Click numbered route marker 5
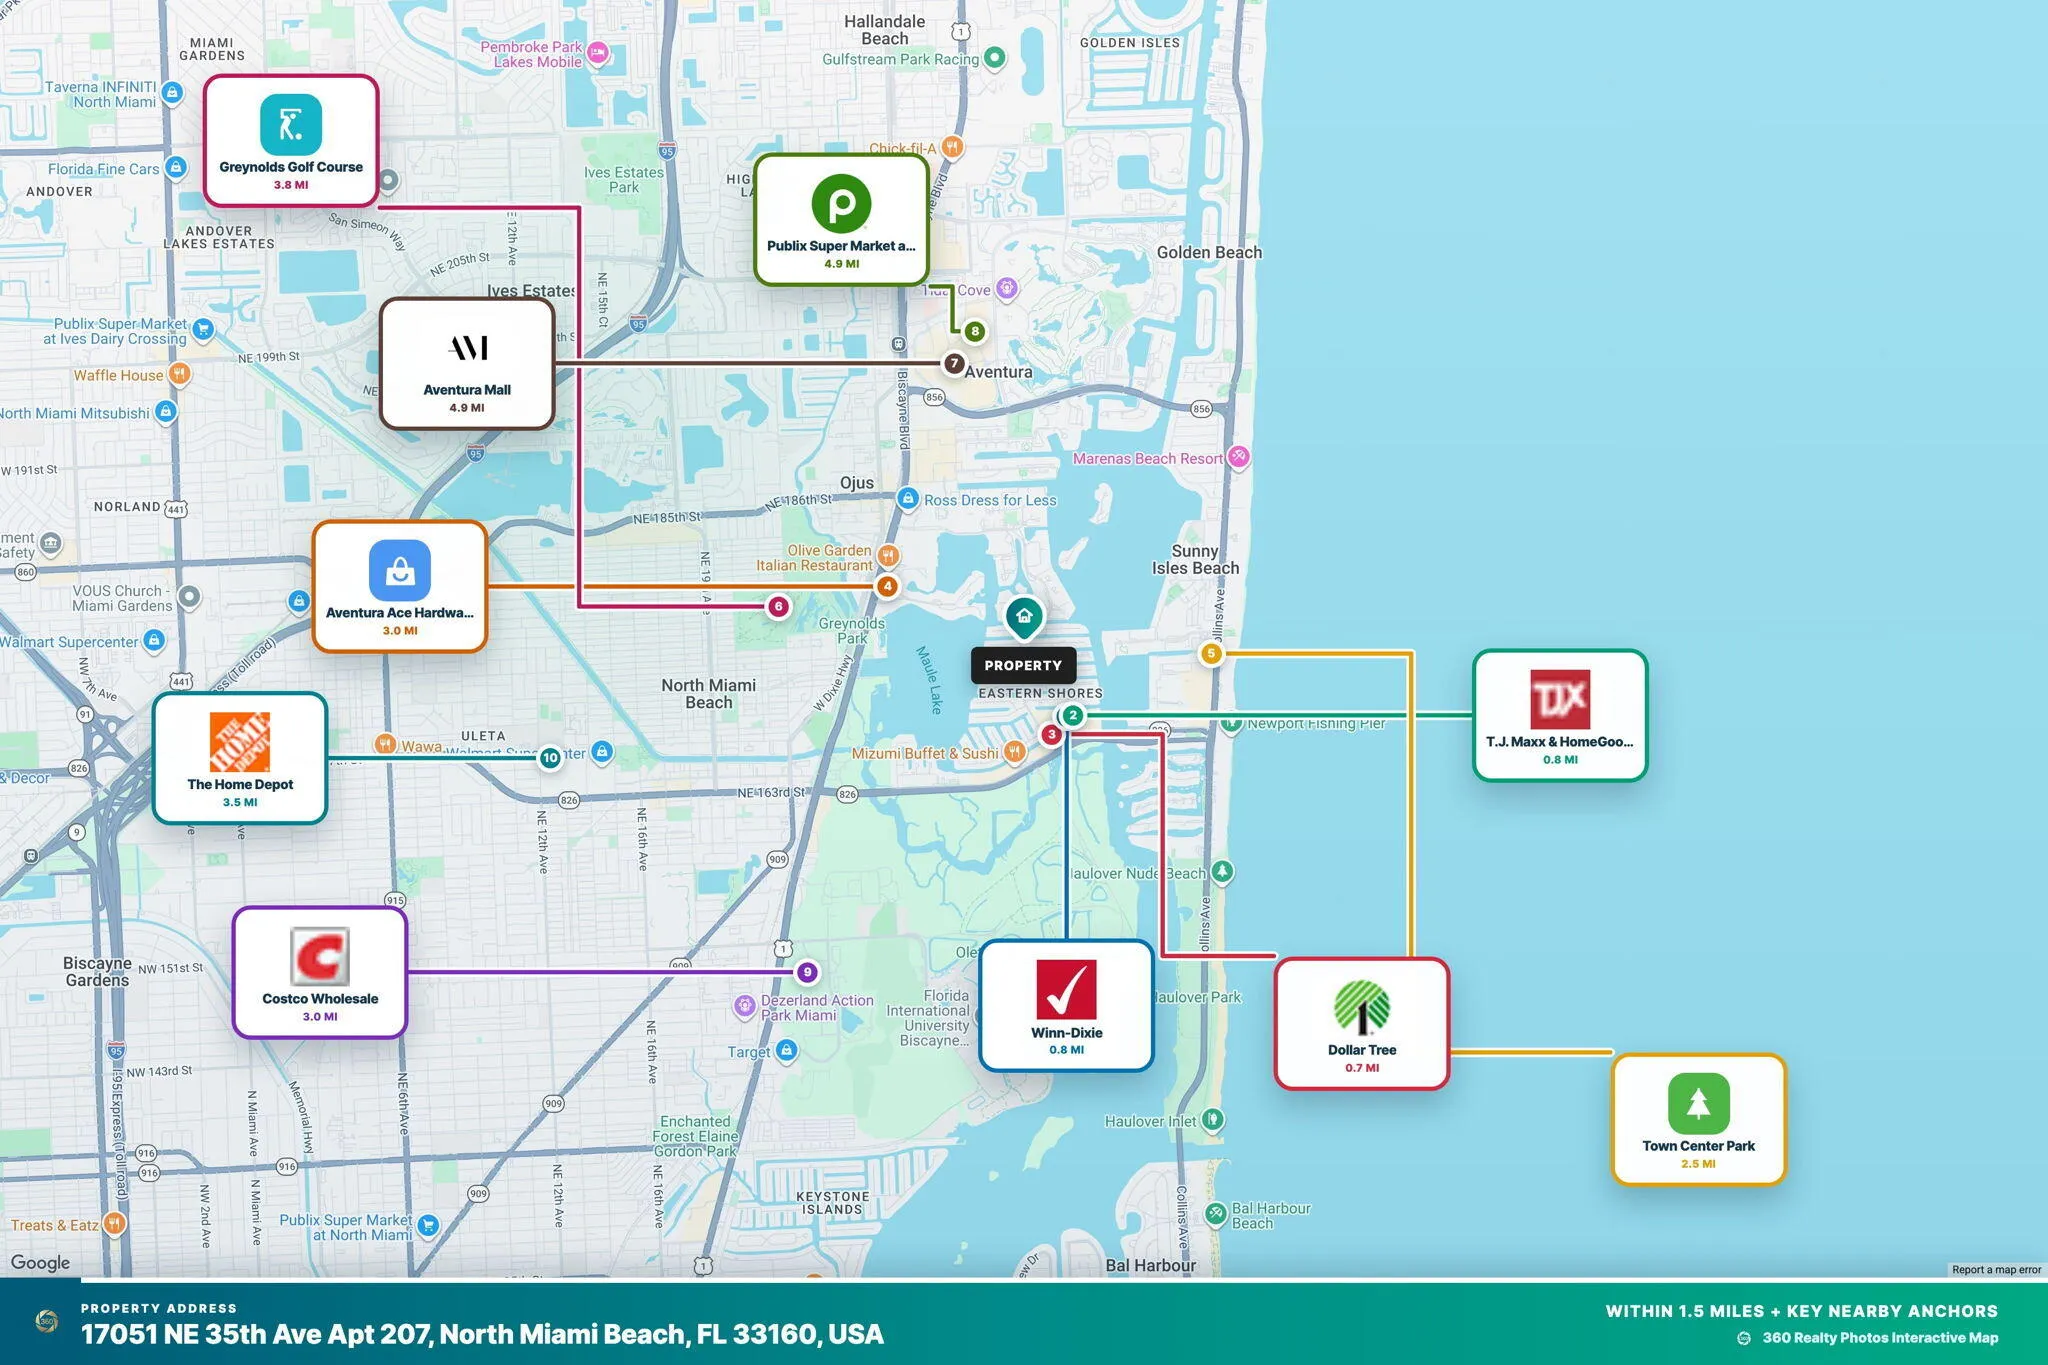The image size is (2048, 1365). click(1211, 654)
